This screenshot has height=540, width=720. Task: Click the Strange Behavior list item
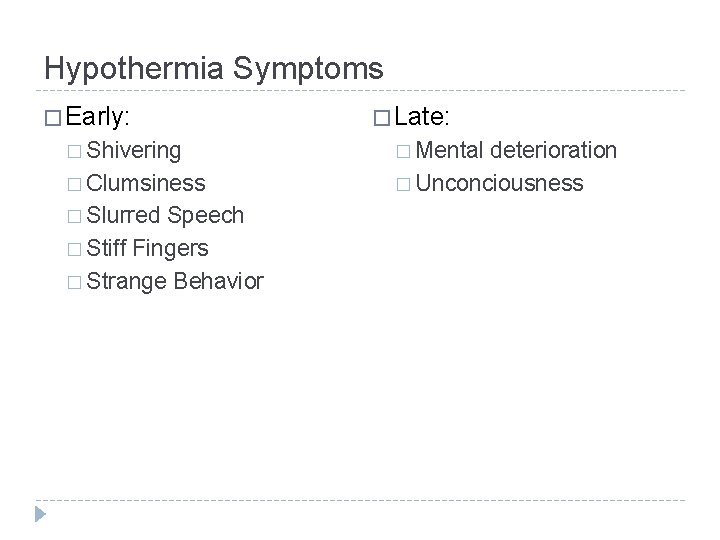(x=175, y=281)
